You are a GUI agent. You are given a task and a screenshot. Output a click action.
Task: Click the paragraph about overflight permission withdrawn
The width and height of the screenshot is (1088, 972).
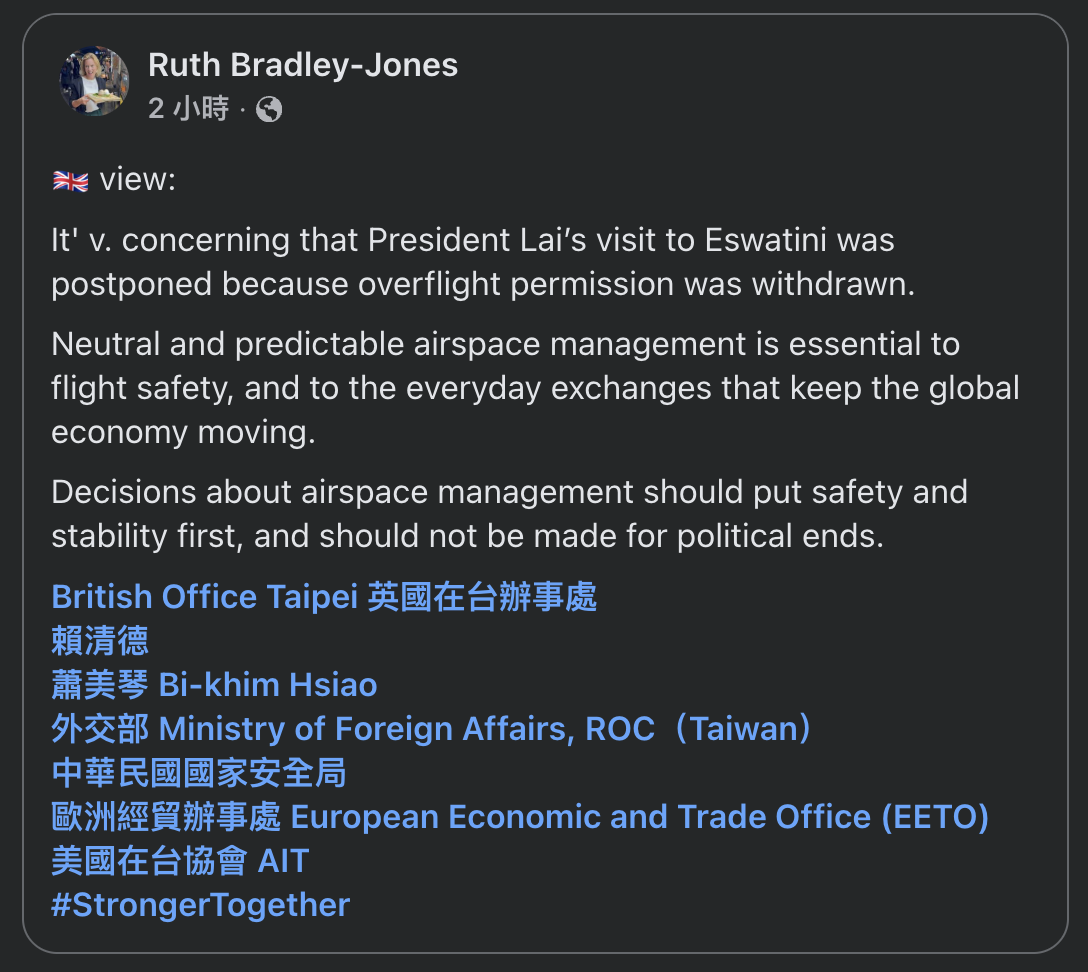click(483, 263)
